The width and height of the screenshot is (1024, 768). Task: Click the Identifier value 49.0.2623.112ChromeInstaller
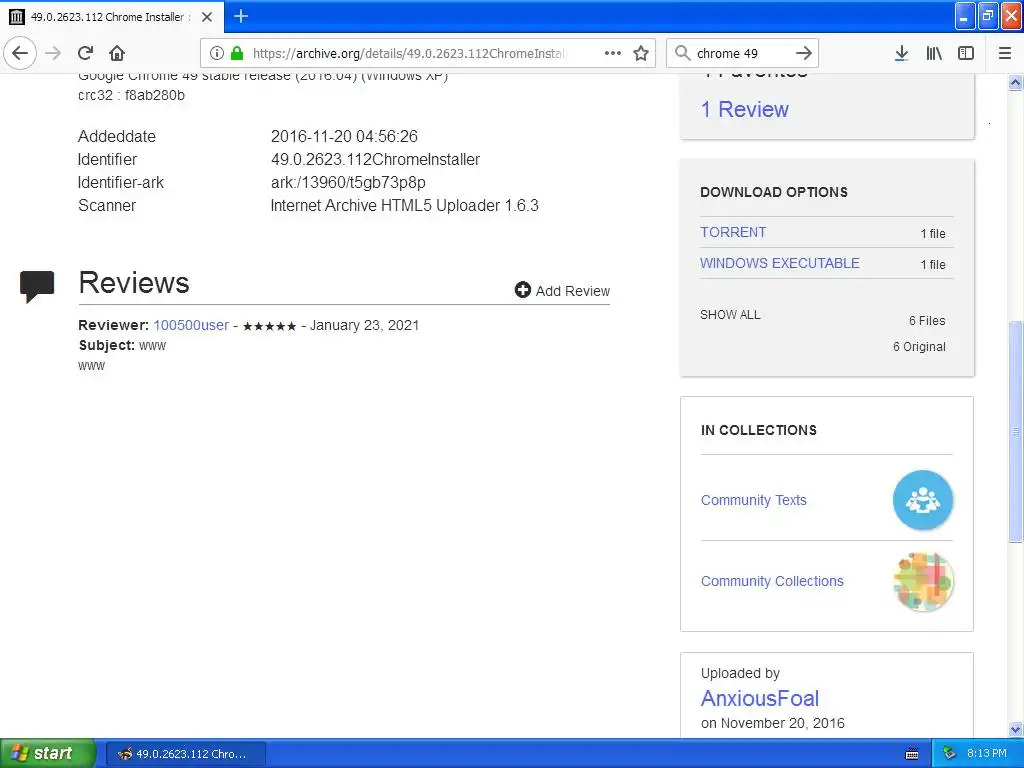click(375, 159)
